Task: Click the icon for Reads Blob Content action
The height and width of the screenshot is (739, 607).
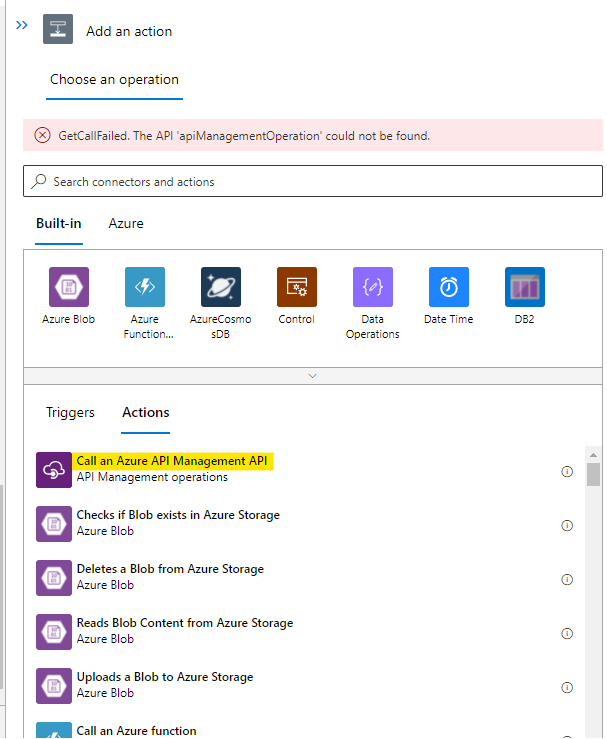Action: click(x=54, y=632)
